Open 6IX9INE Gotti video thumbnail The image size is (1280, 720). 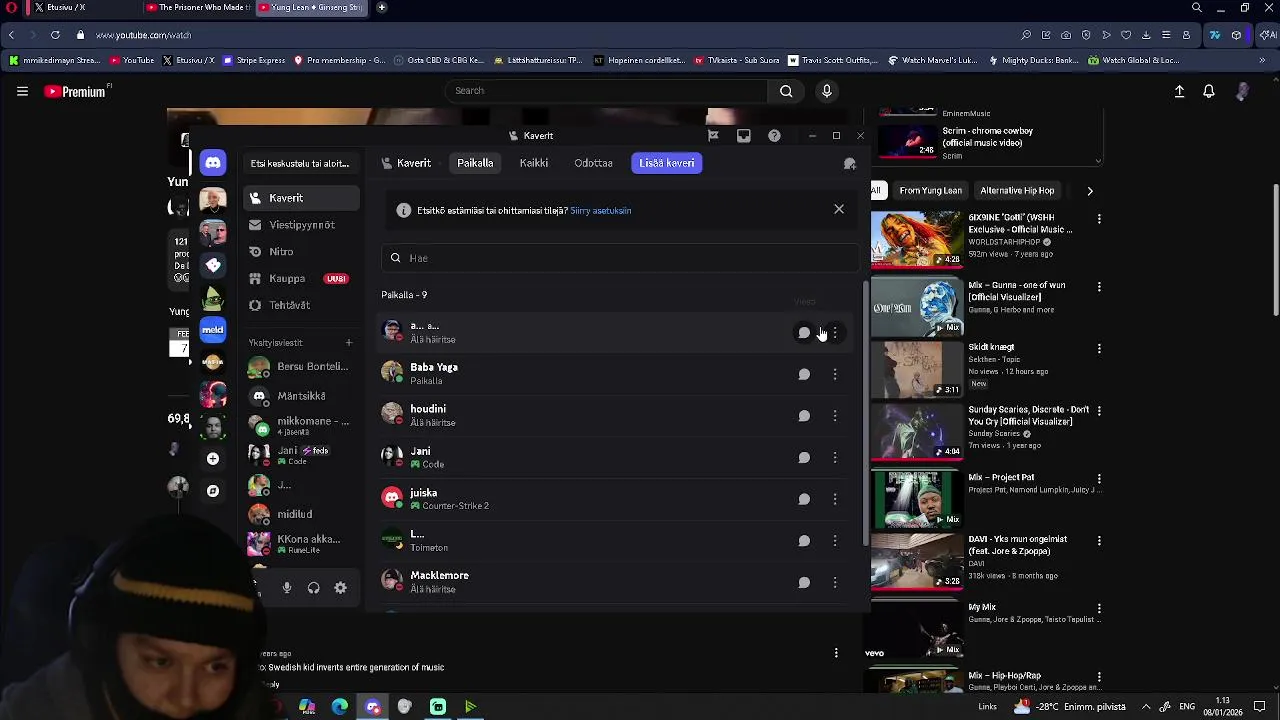[x=916, y=238]
